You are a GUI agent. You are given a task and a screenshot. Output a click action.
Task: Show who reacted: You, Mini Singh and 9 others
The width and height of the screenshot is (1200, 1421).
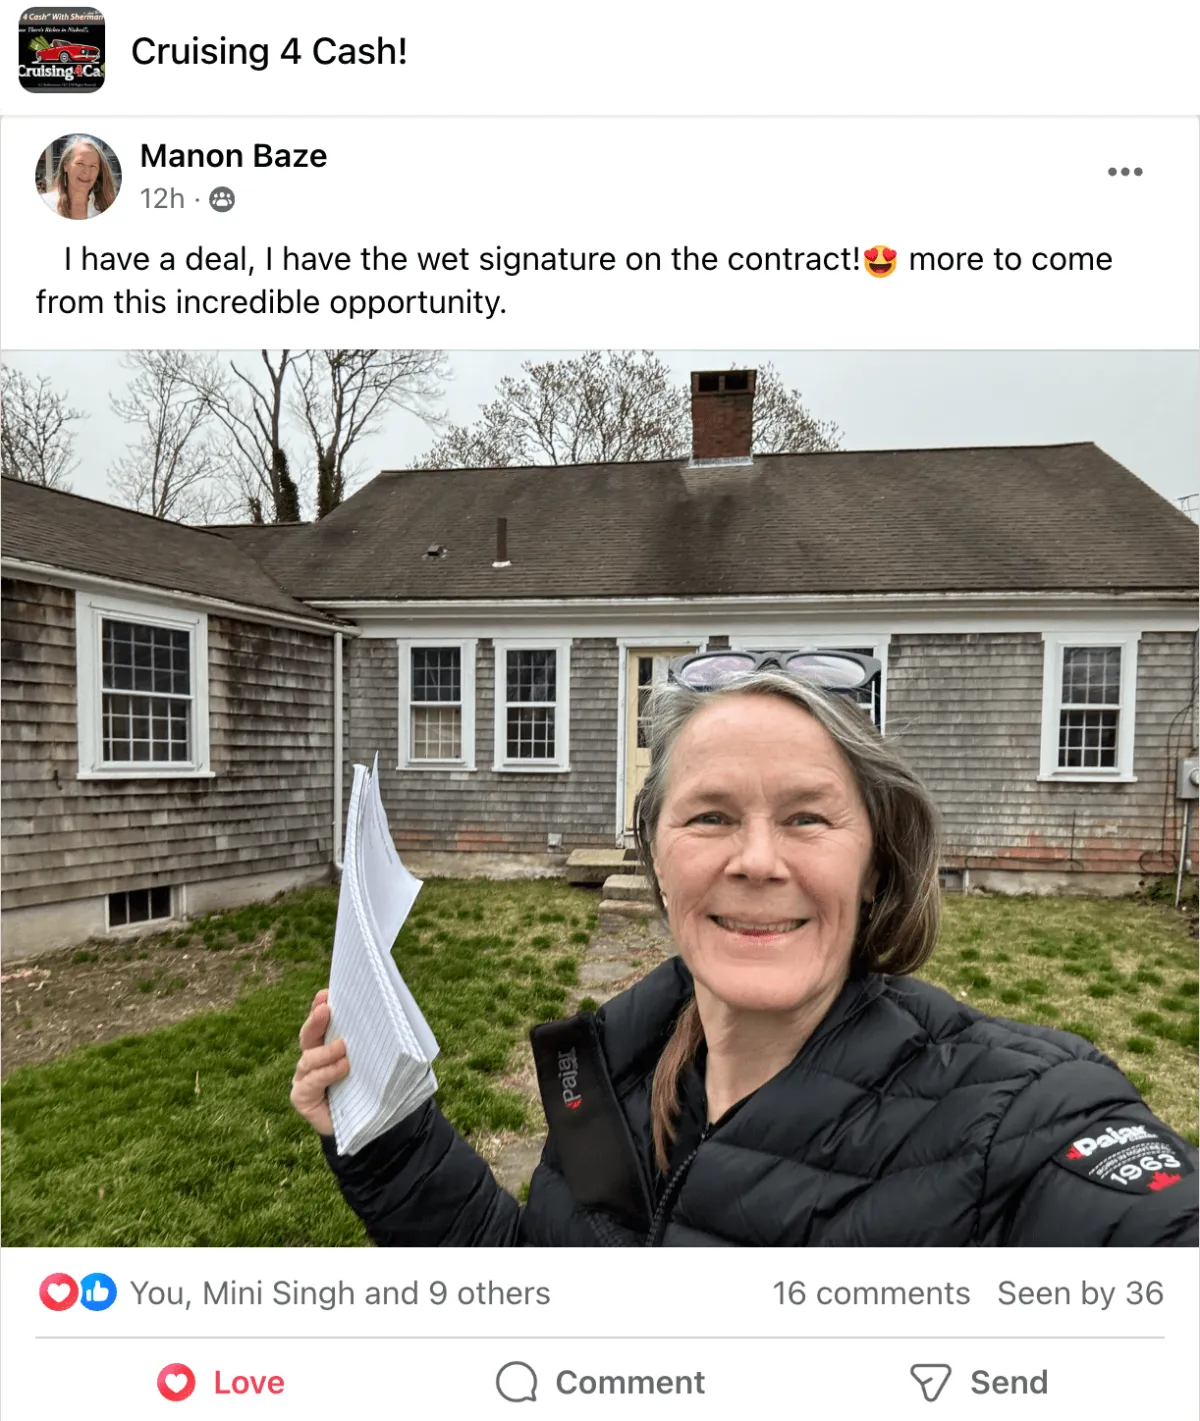tap(340, 1293)
